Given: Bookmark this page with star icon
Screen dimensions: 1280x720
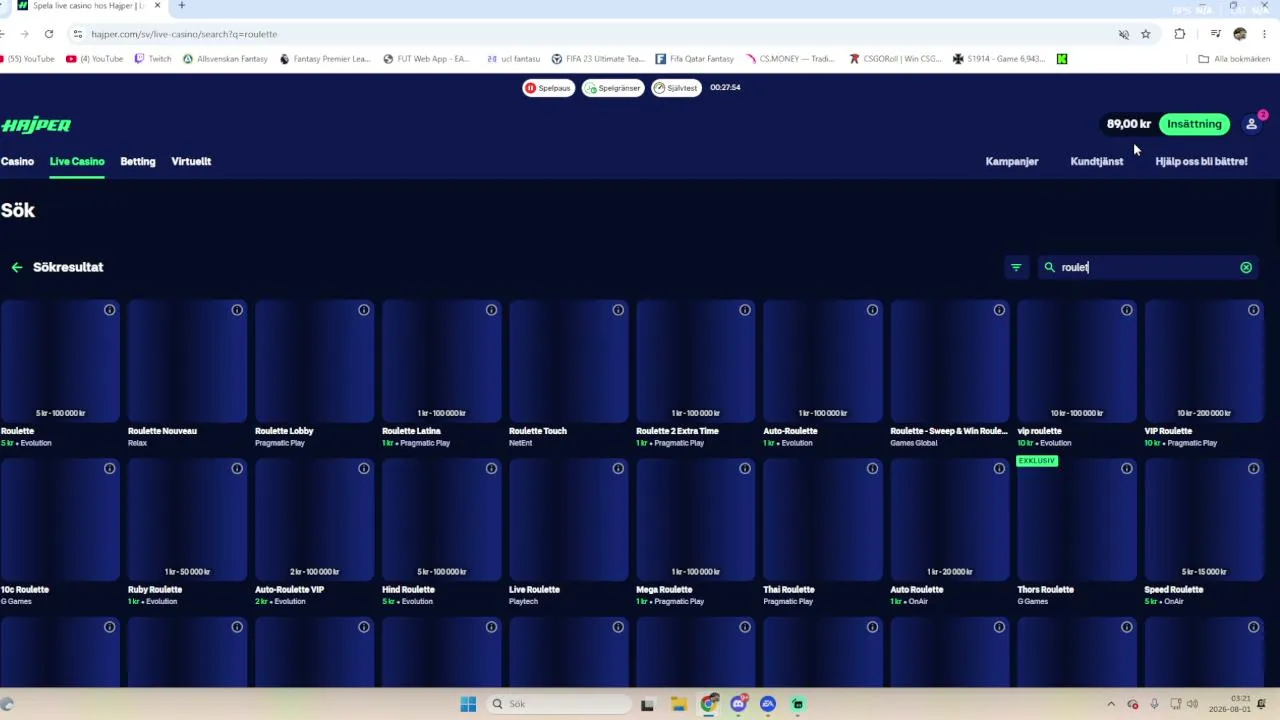Looking at the screenshot, I should (1146, 34).
